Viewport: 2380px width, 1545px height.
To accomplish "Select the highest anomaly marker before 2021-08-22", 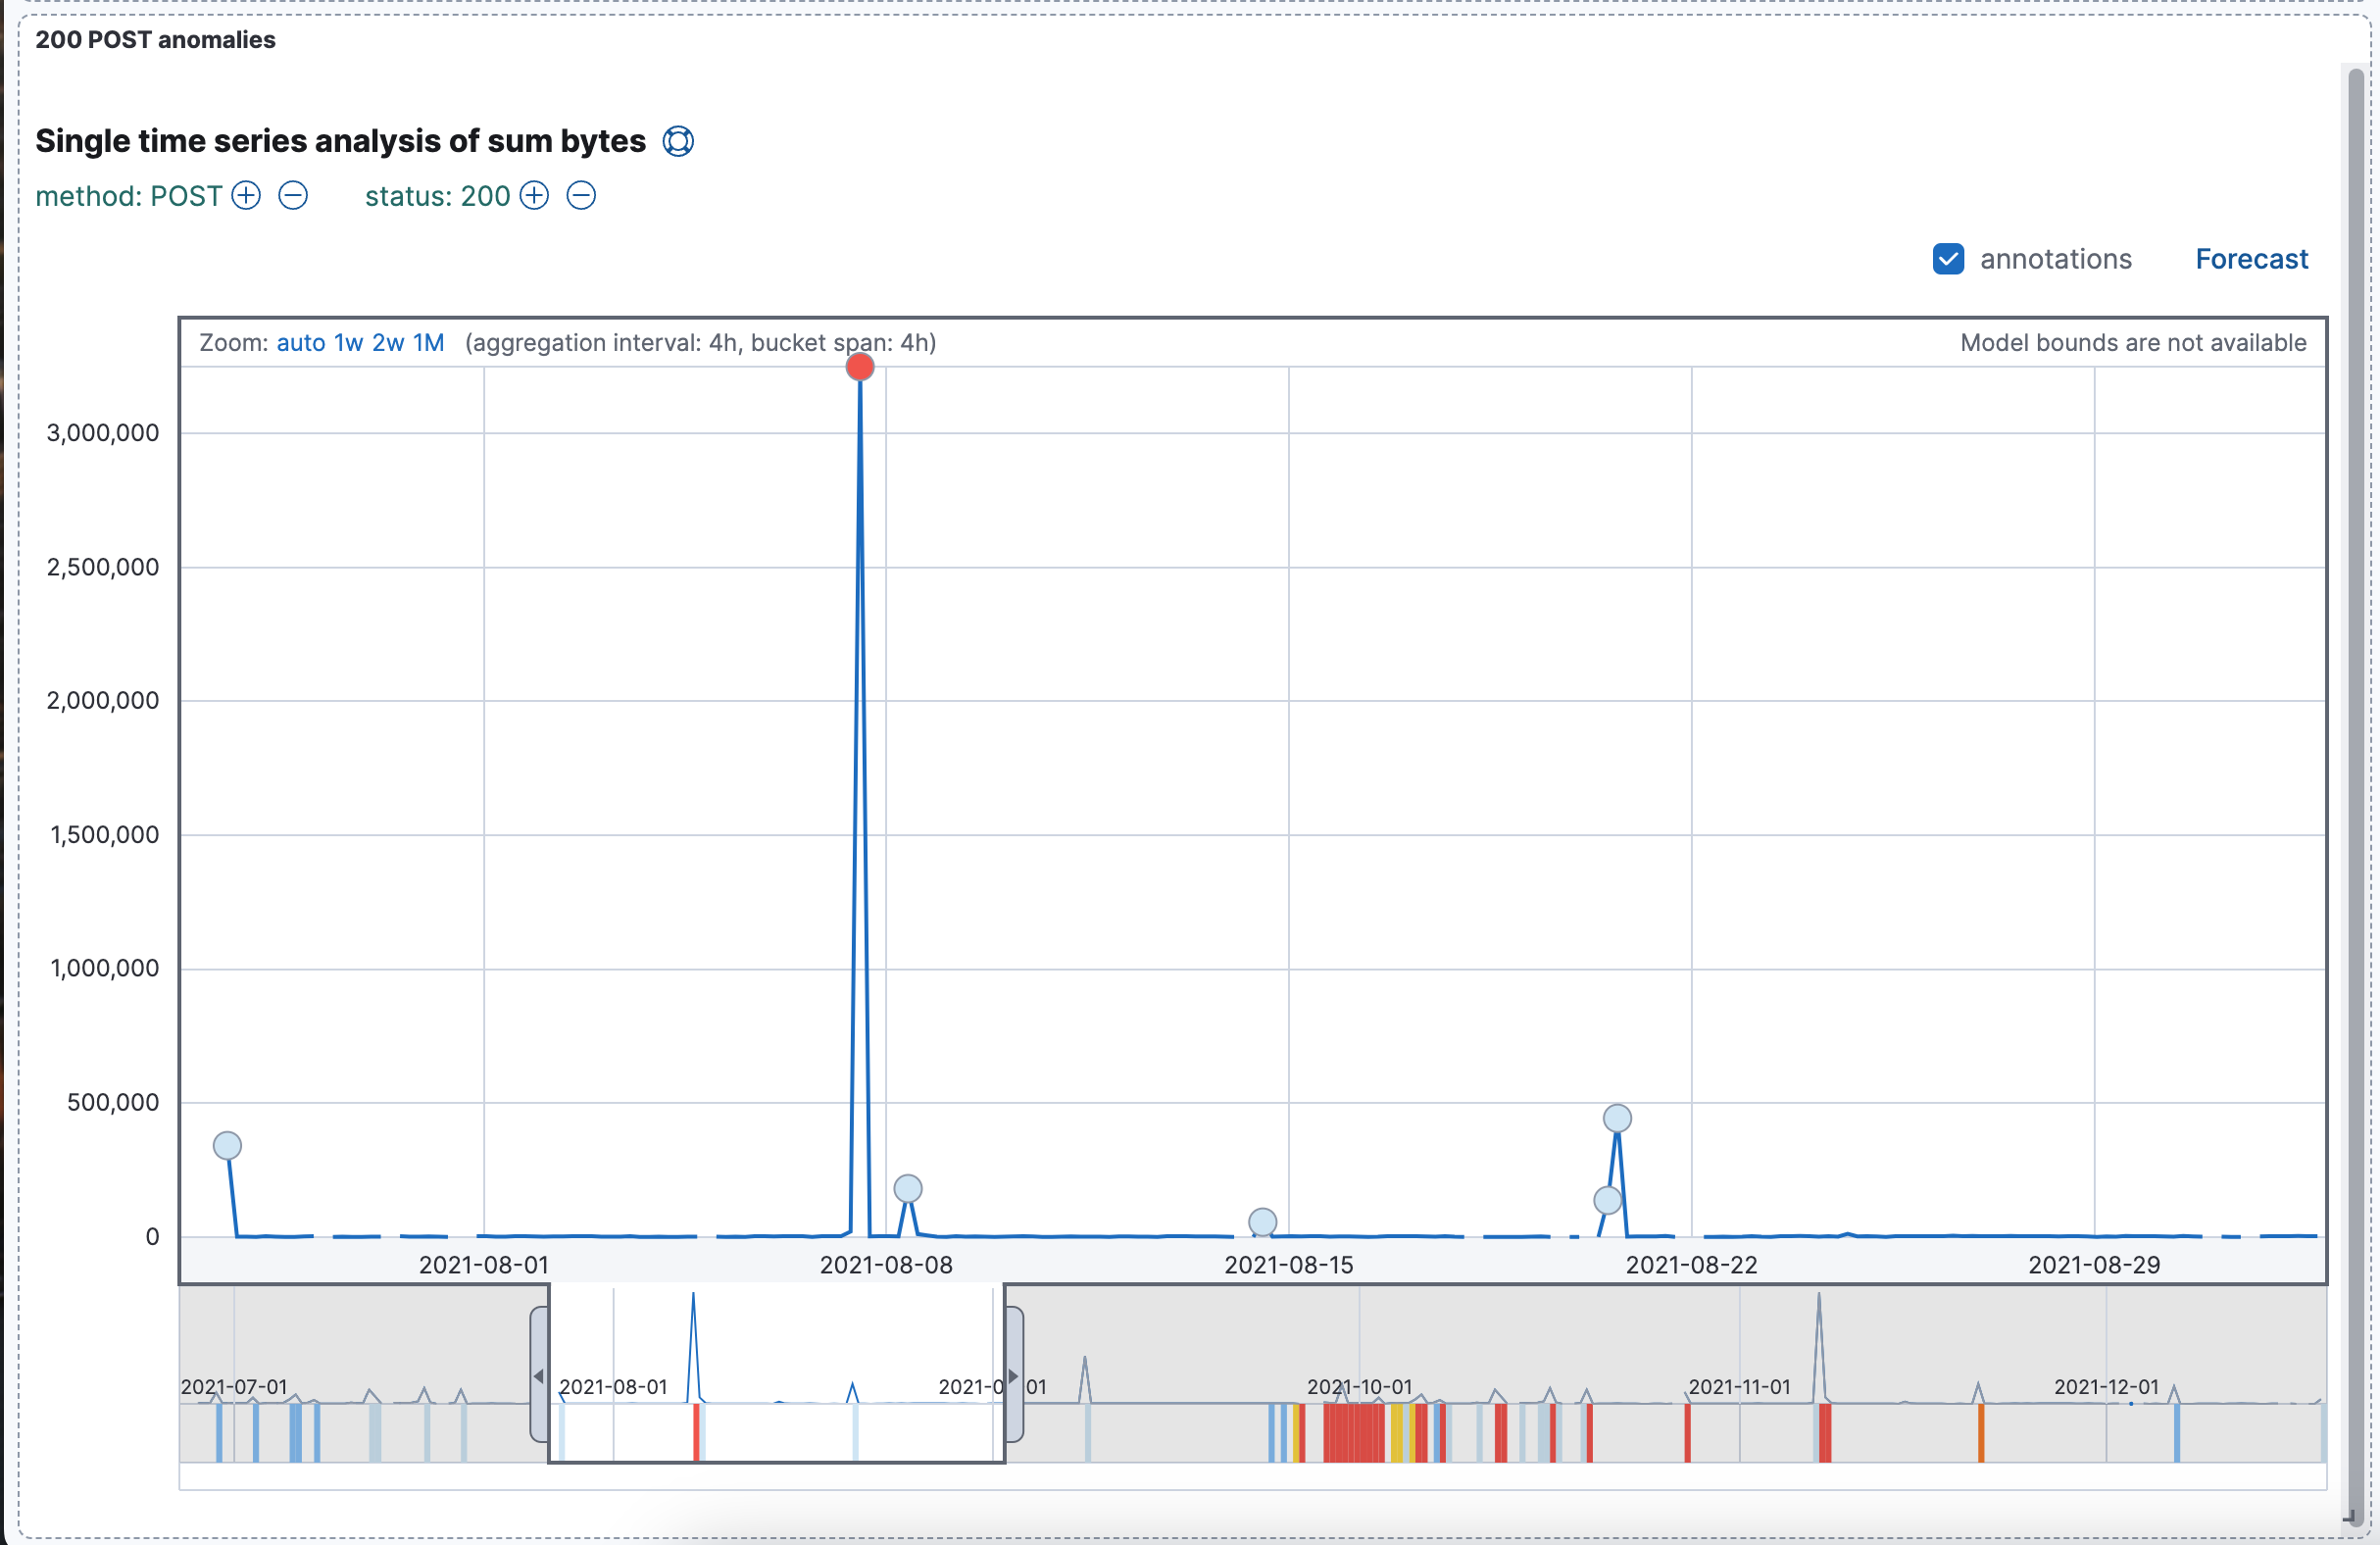I will (x=1618, y=1118).
